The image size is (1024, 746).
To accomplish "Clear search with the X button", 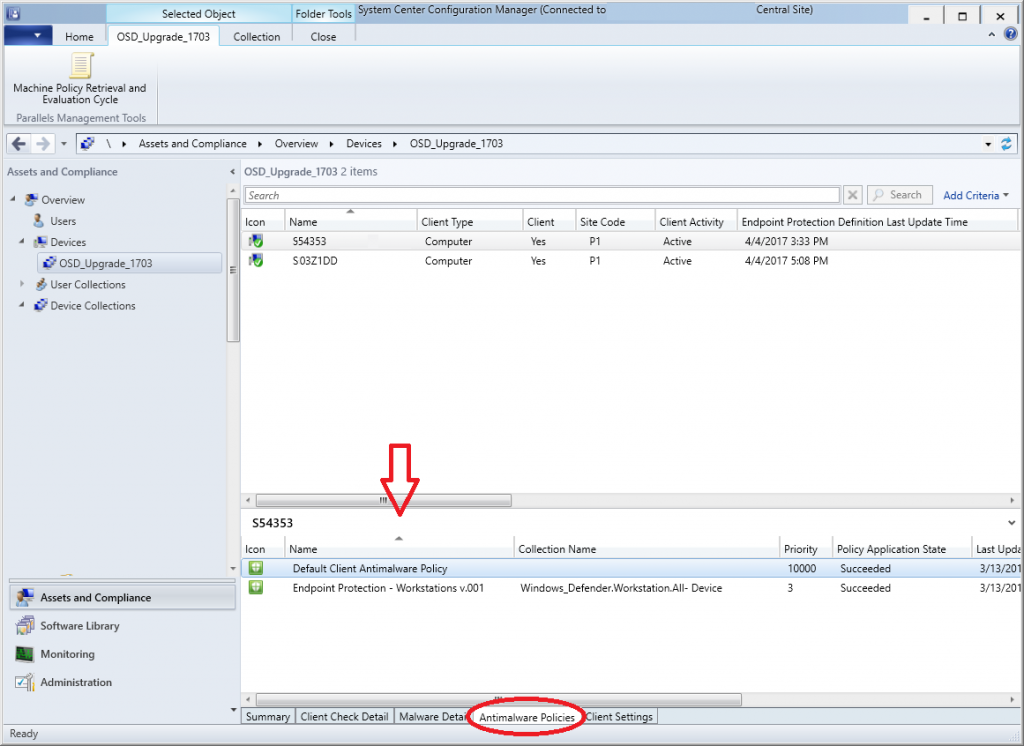I will pyautogui.click(x=852, y=195).
